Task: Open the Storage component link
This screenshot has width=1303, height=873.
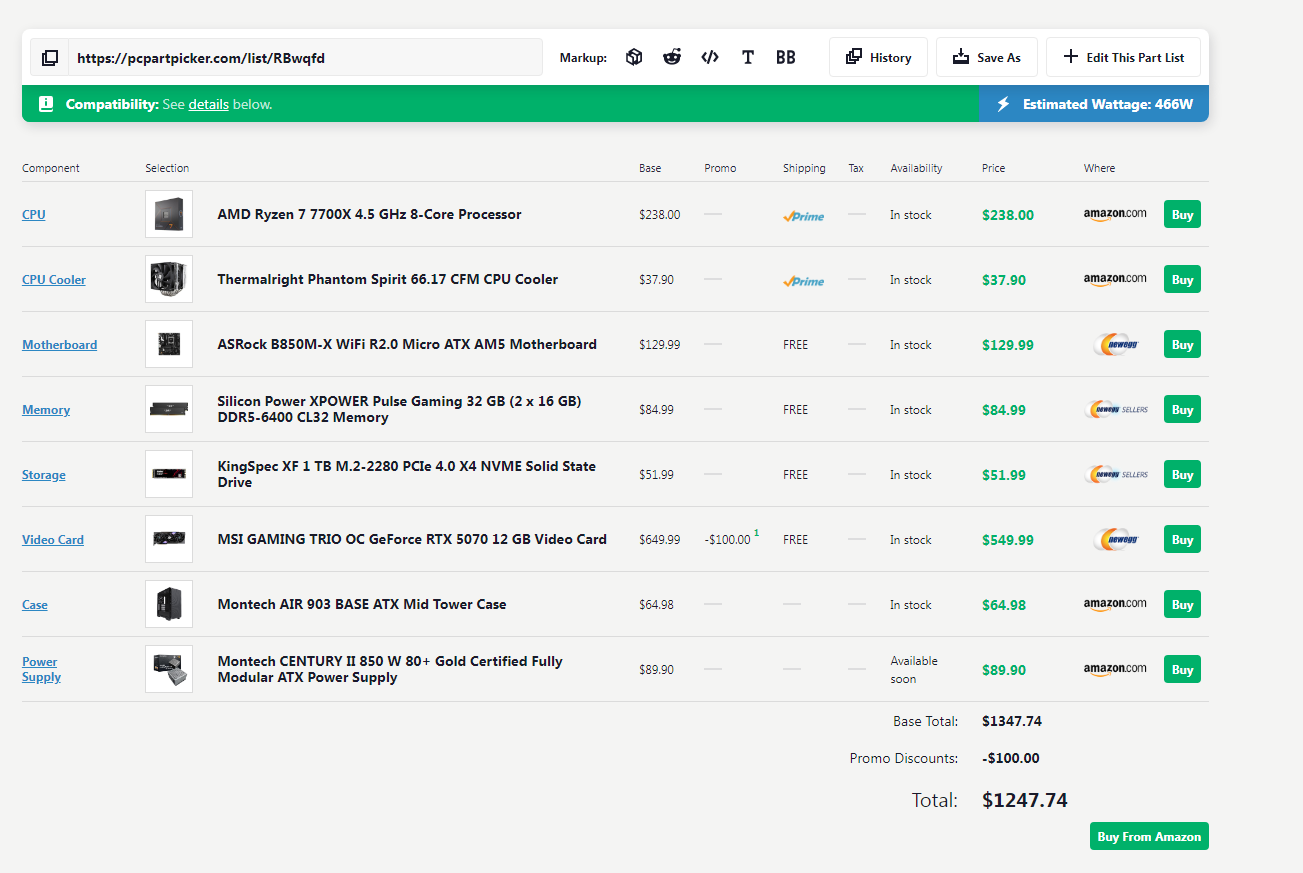Action: (44, 475)
